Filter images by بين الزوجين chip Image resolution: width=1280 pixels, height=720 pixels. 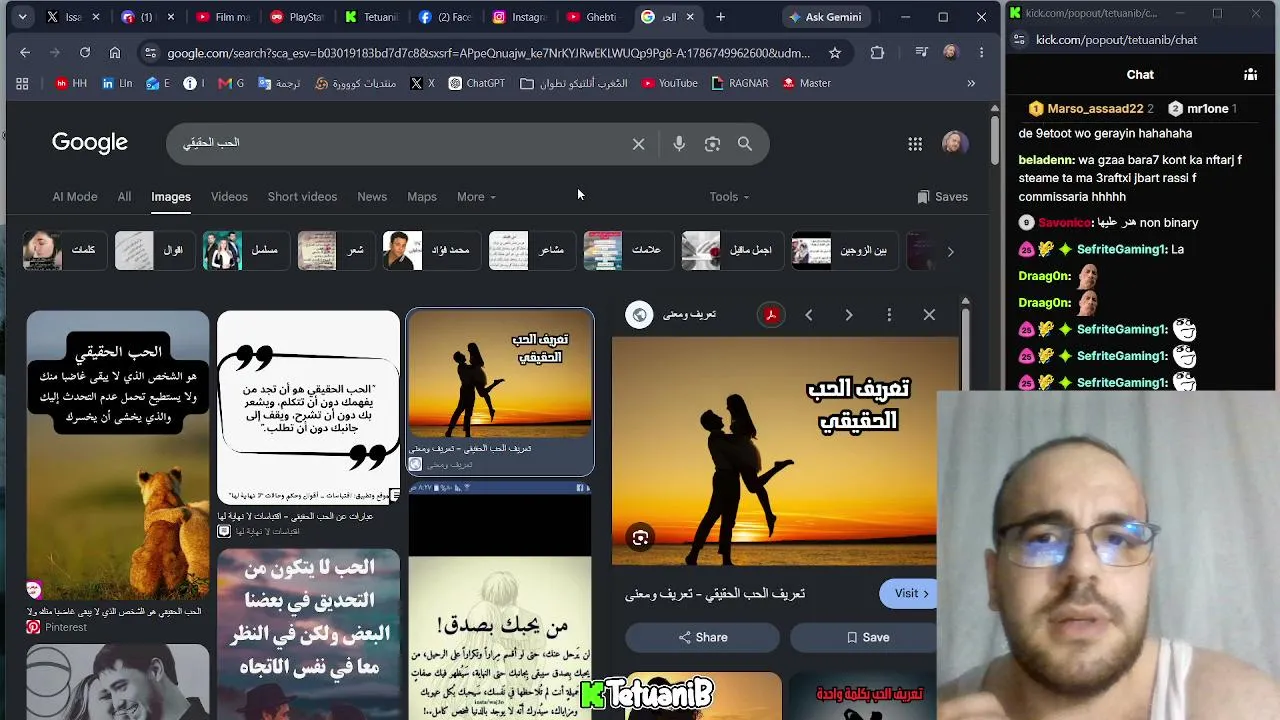pyautogui.click(x=845, y=250)
